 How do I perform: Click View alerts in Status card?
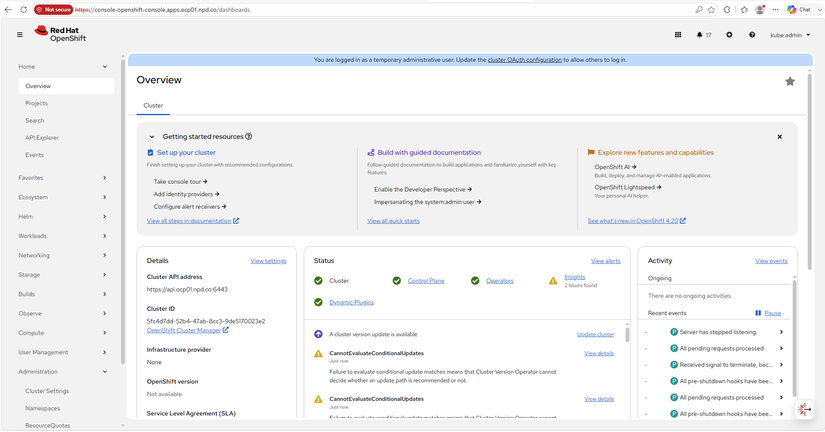[x=606, y=261]
